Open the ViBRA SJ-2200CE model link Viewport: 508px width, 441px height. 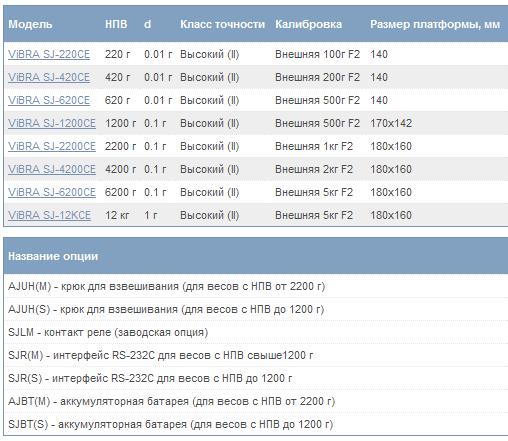click(52, 146)
